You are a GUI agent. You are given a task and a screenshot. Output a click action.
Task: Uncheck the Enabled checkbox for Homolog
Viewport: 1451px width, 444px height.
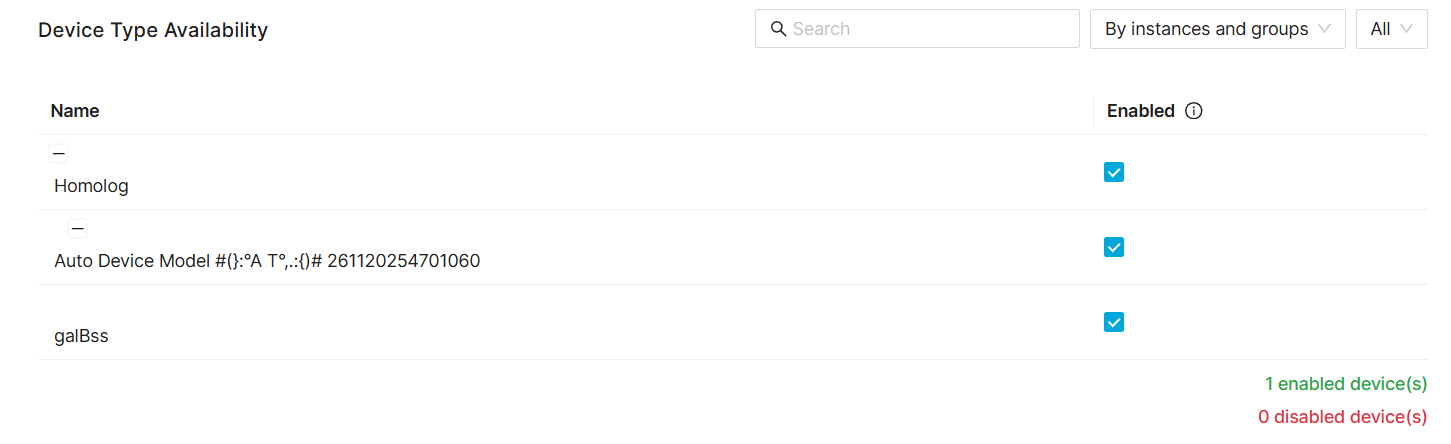[x=1114, y=172]
